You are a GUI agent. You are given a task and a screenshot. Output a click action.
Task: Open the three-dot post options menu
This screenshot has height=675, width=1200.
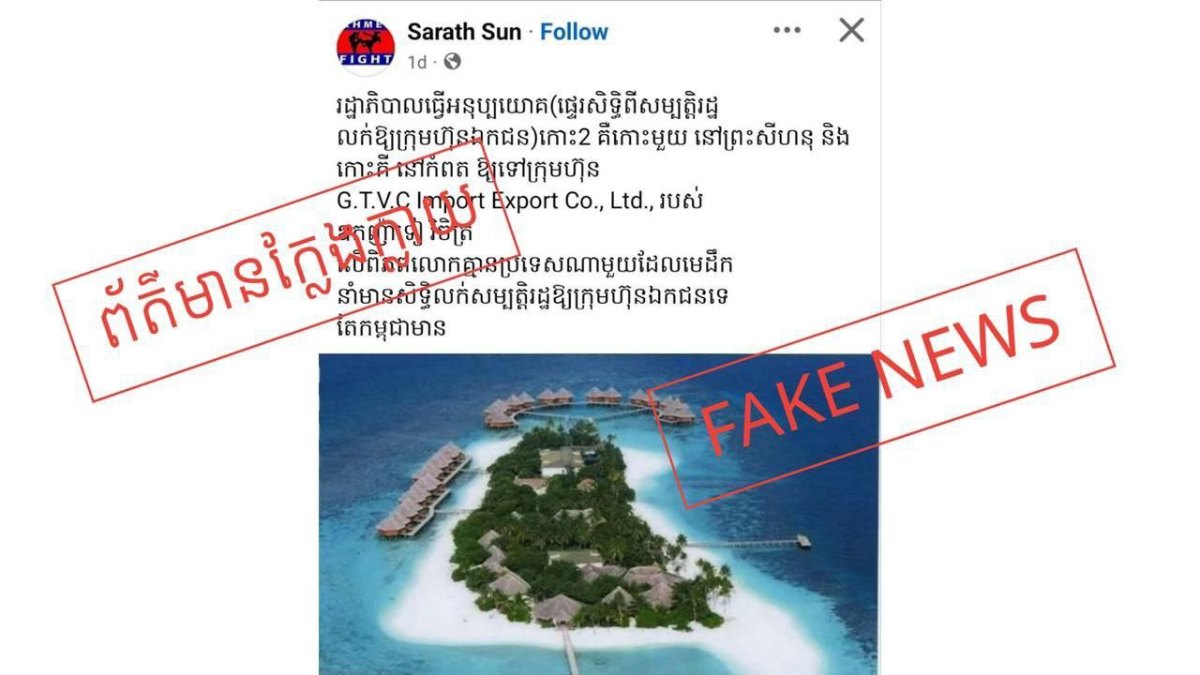tap(787, 31)
